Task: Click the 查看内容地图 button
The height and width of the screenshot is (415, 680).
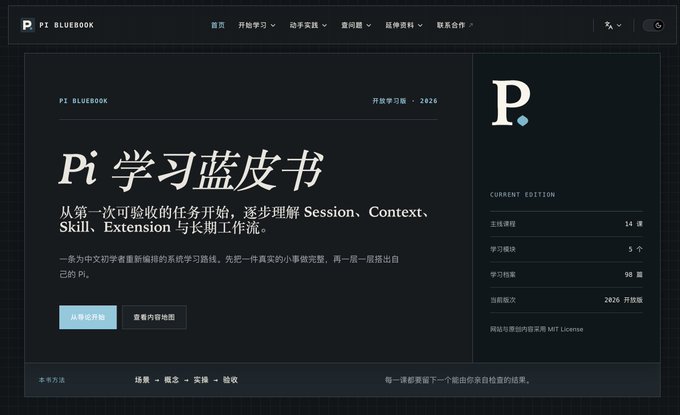Action: (154, 317)
